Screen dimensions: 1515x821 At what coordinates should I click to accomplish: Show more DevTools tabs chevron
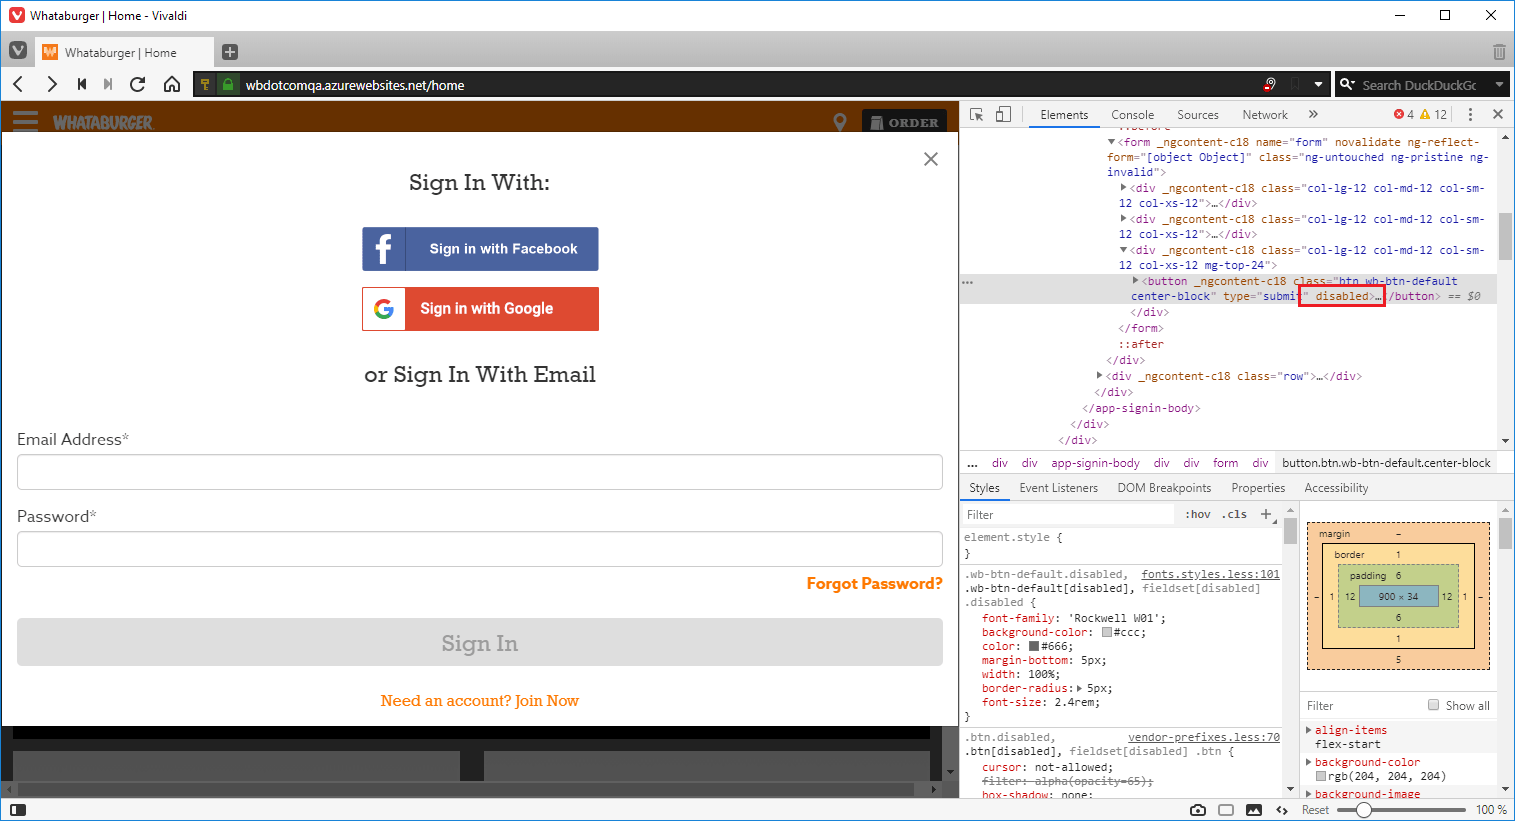pos(1313,115)
